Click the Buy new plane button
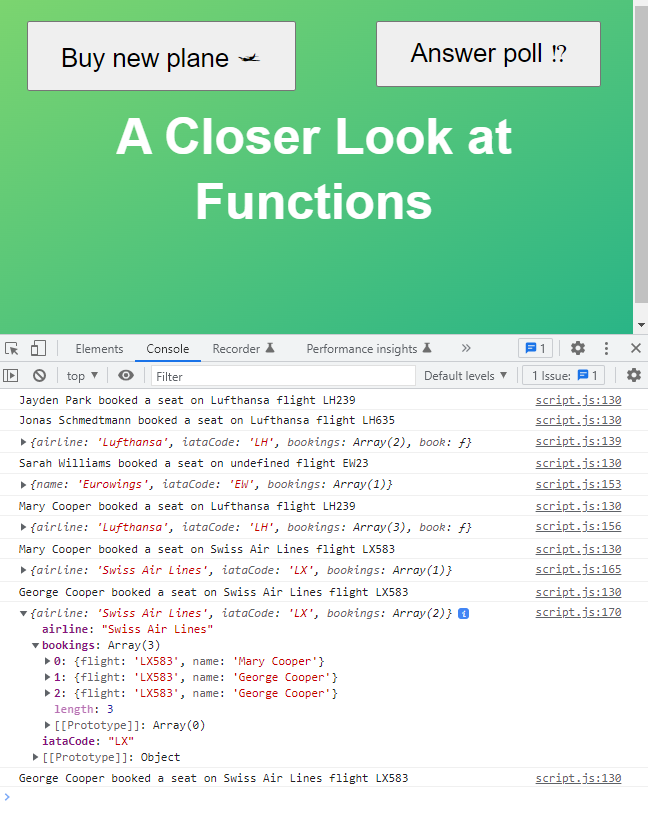 coord(162,56)
